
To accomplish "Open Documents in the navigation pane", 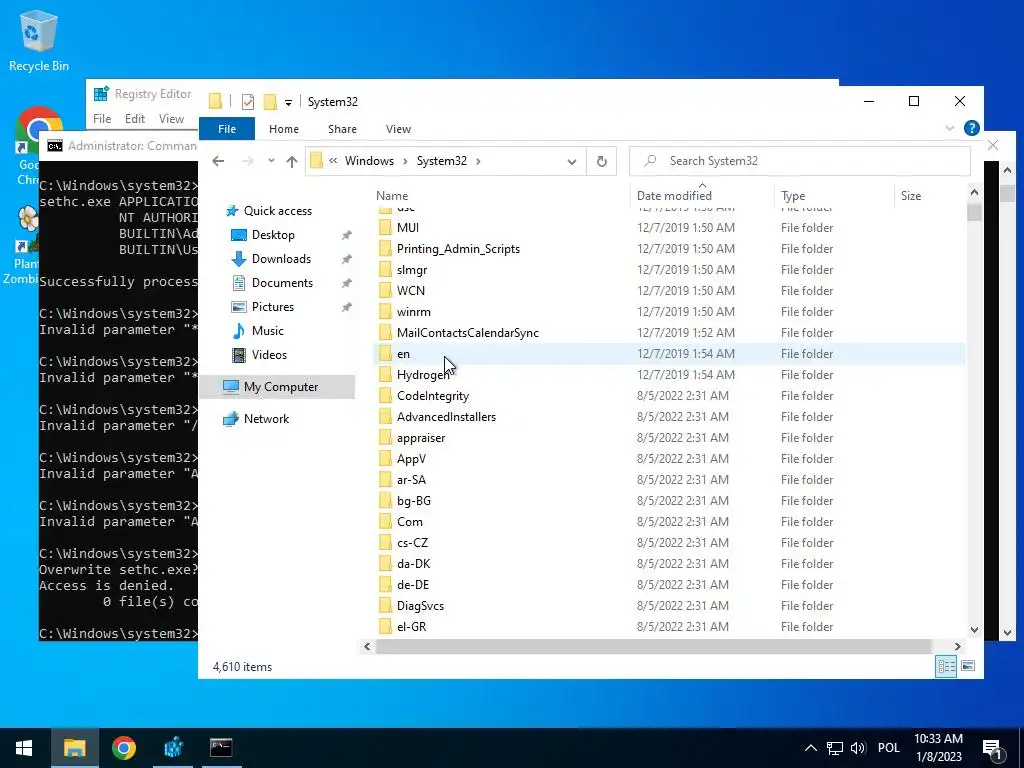I will coord(282,283).
